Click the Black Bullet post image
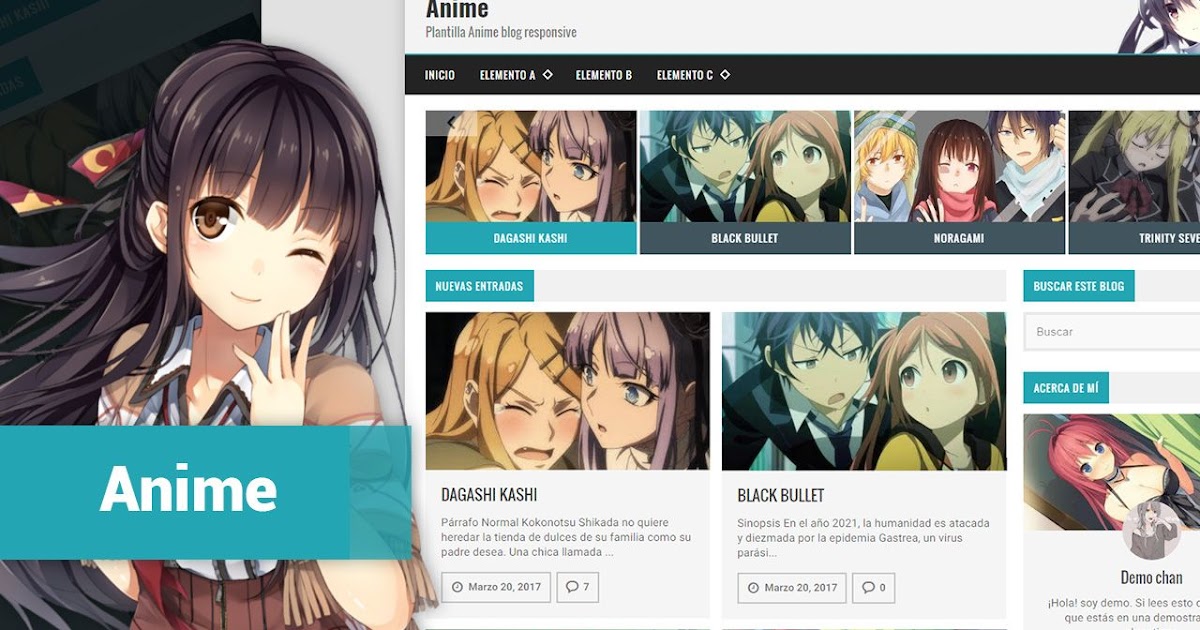The width and height of the screenshot is (1200, 630). point(864,388)
